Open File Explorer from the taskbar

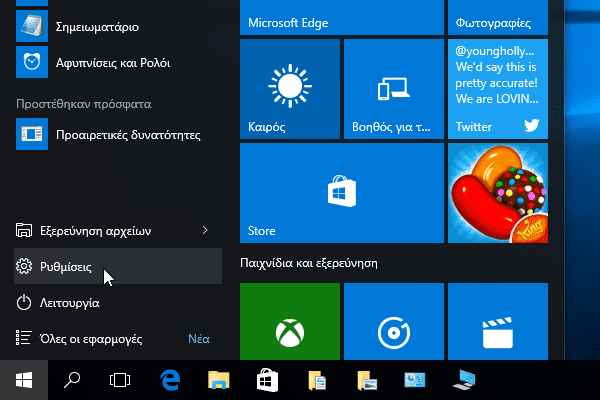coord(218,380)
